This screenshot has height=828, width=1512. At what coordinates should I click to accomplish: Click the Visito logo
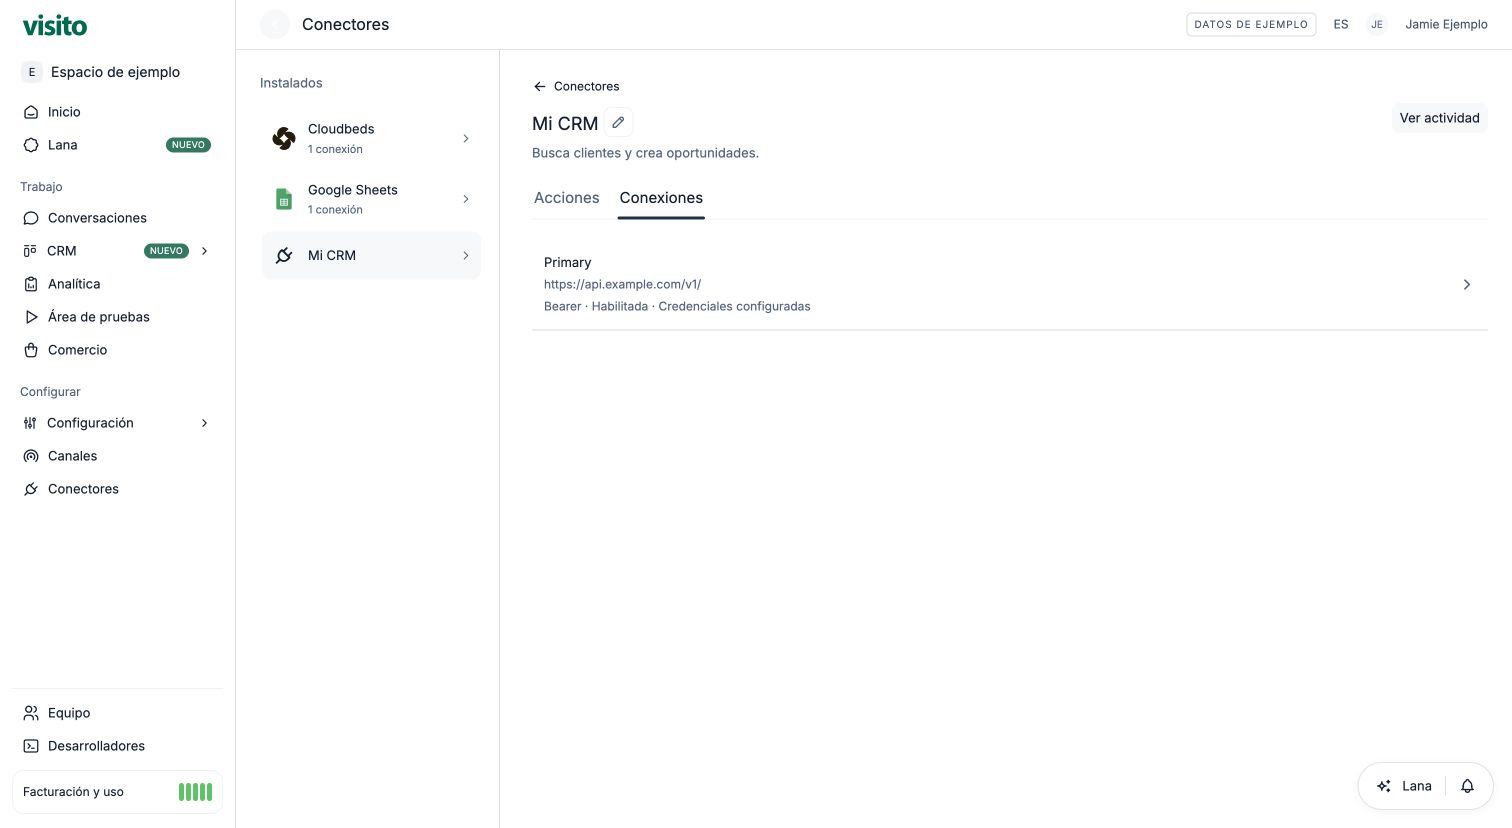55,25
